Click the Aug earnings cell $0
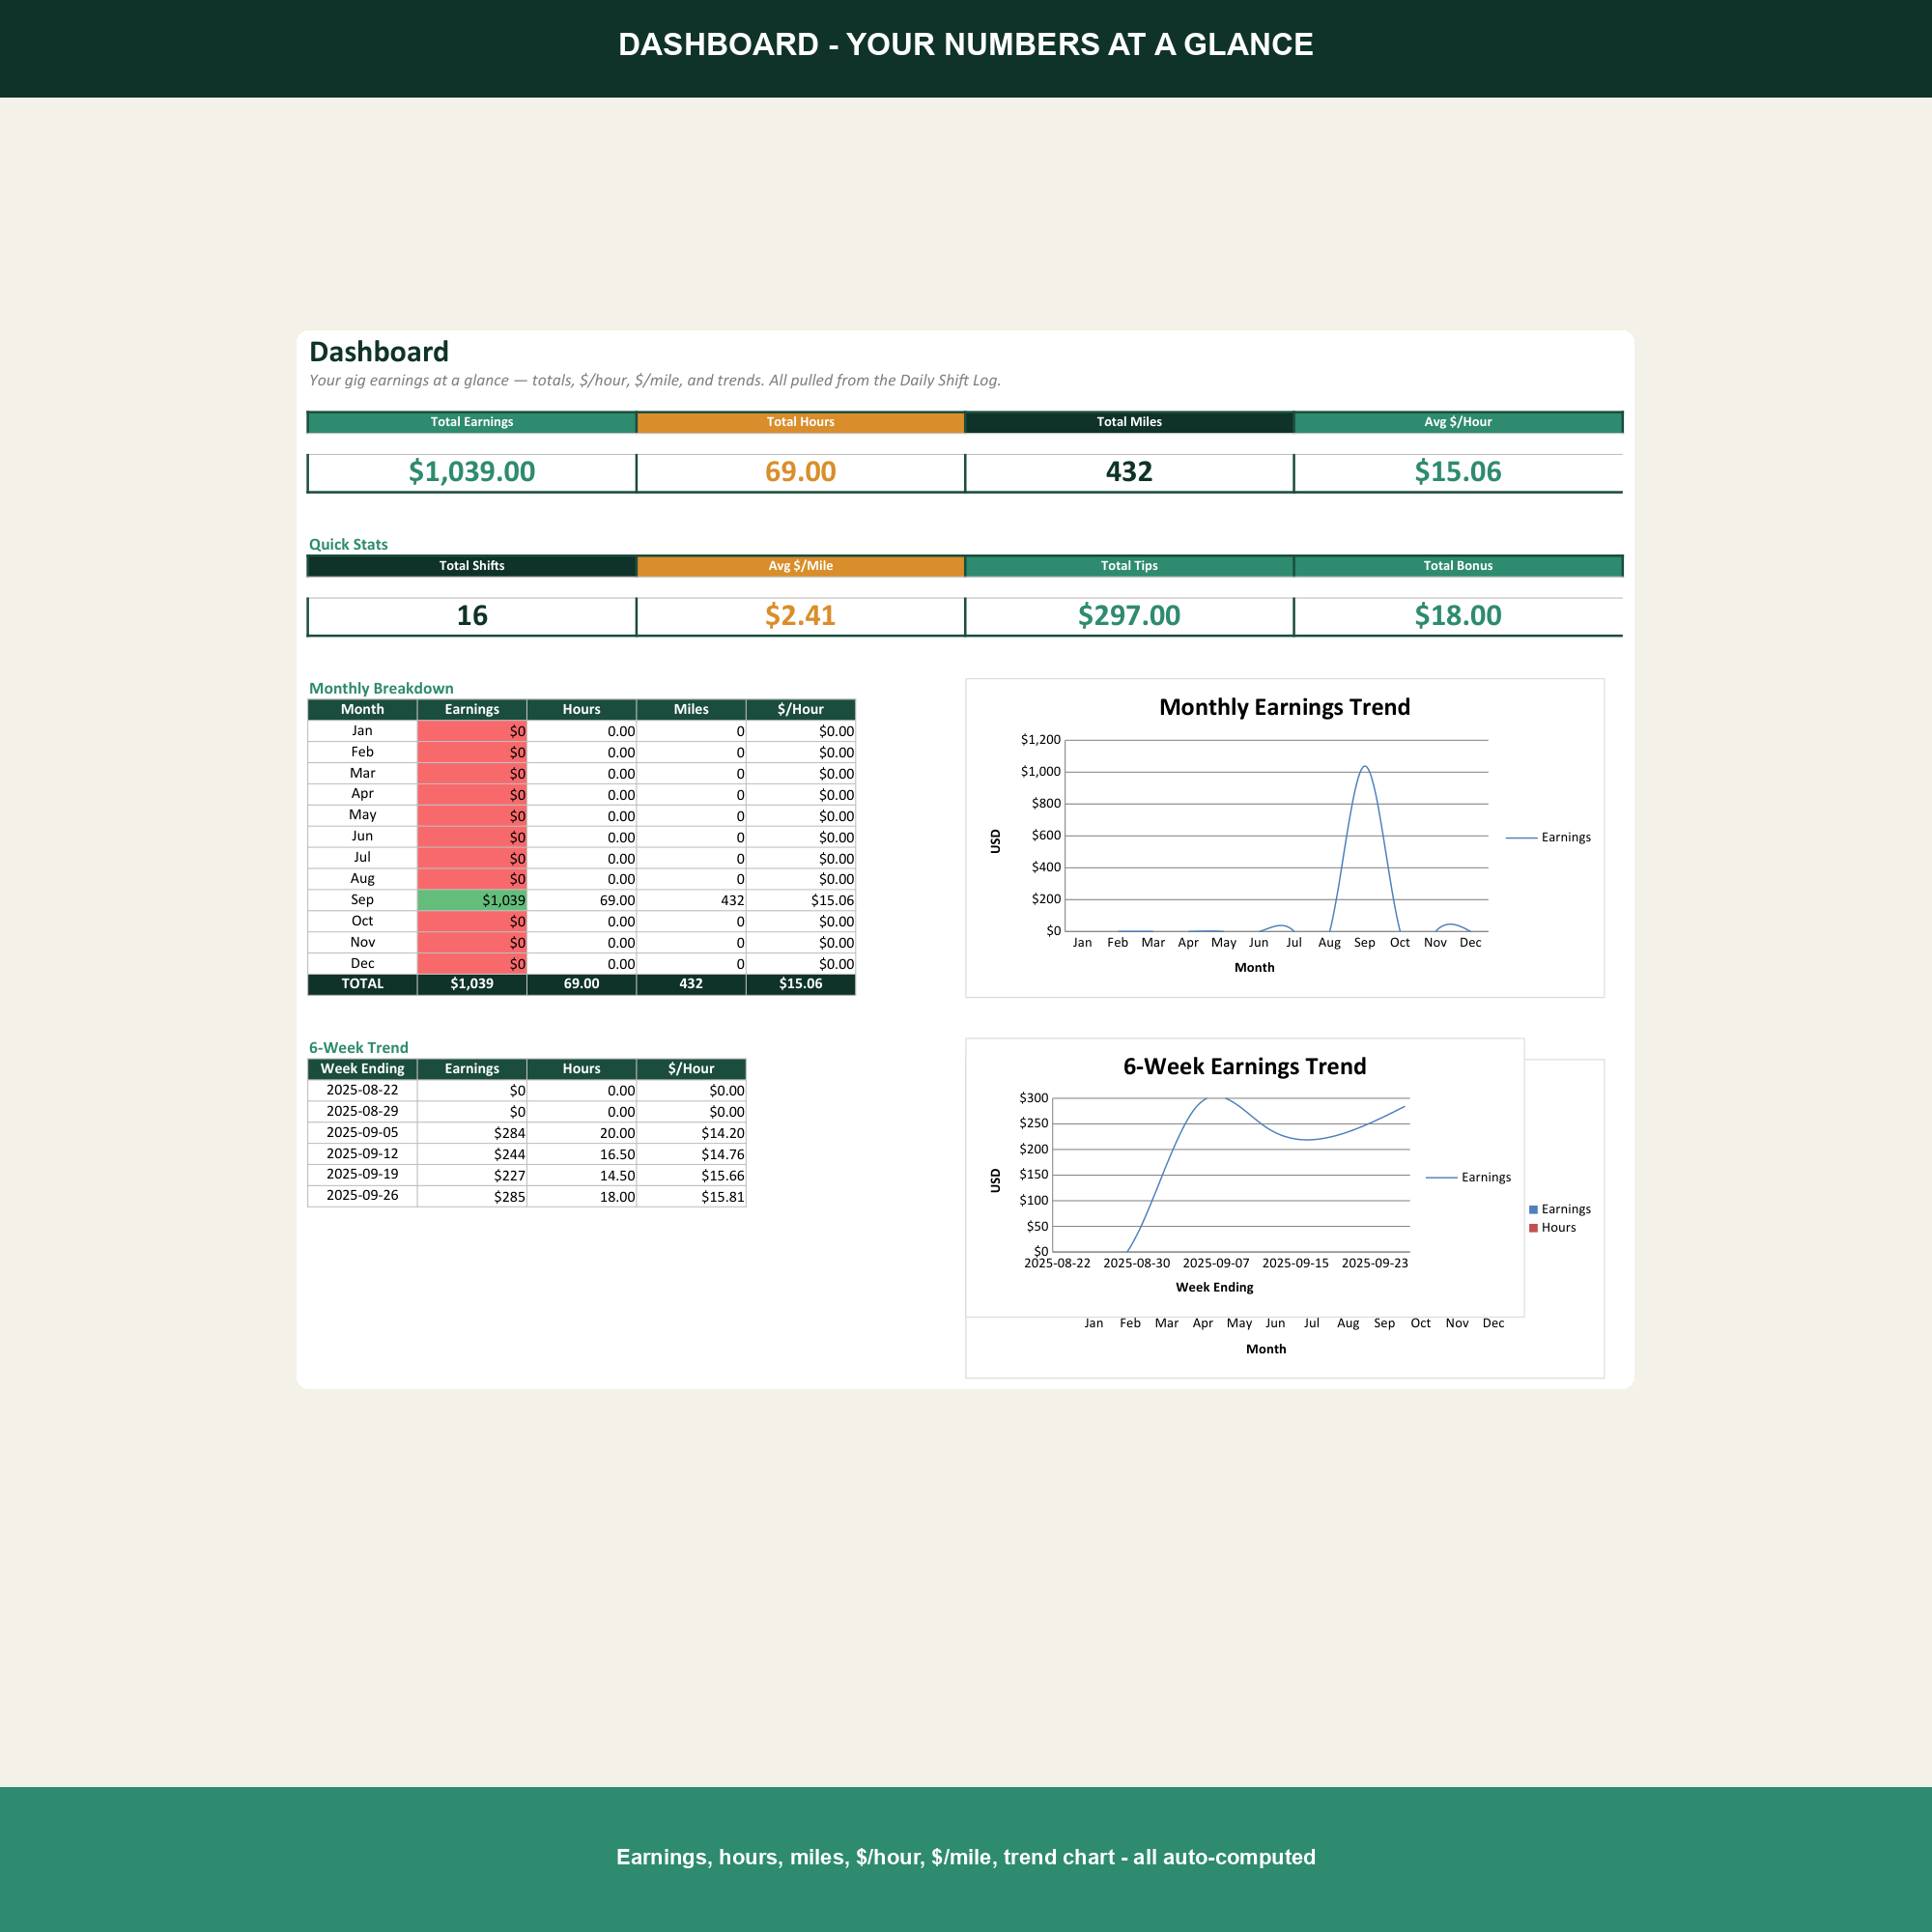Screen dimensions: 1932x1932 pos(471,879)
